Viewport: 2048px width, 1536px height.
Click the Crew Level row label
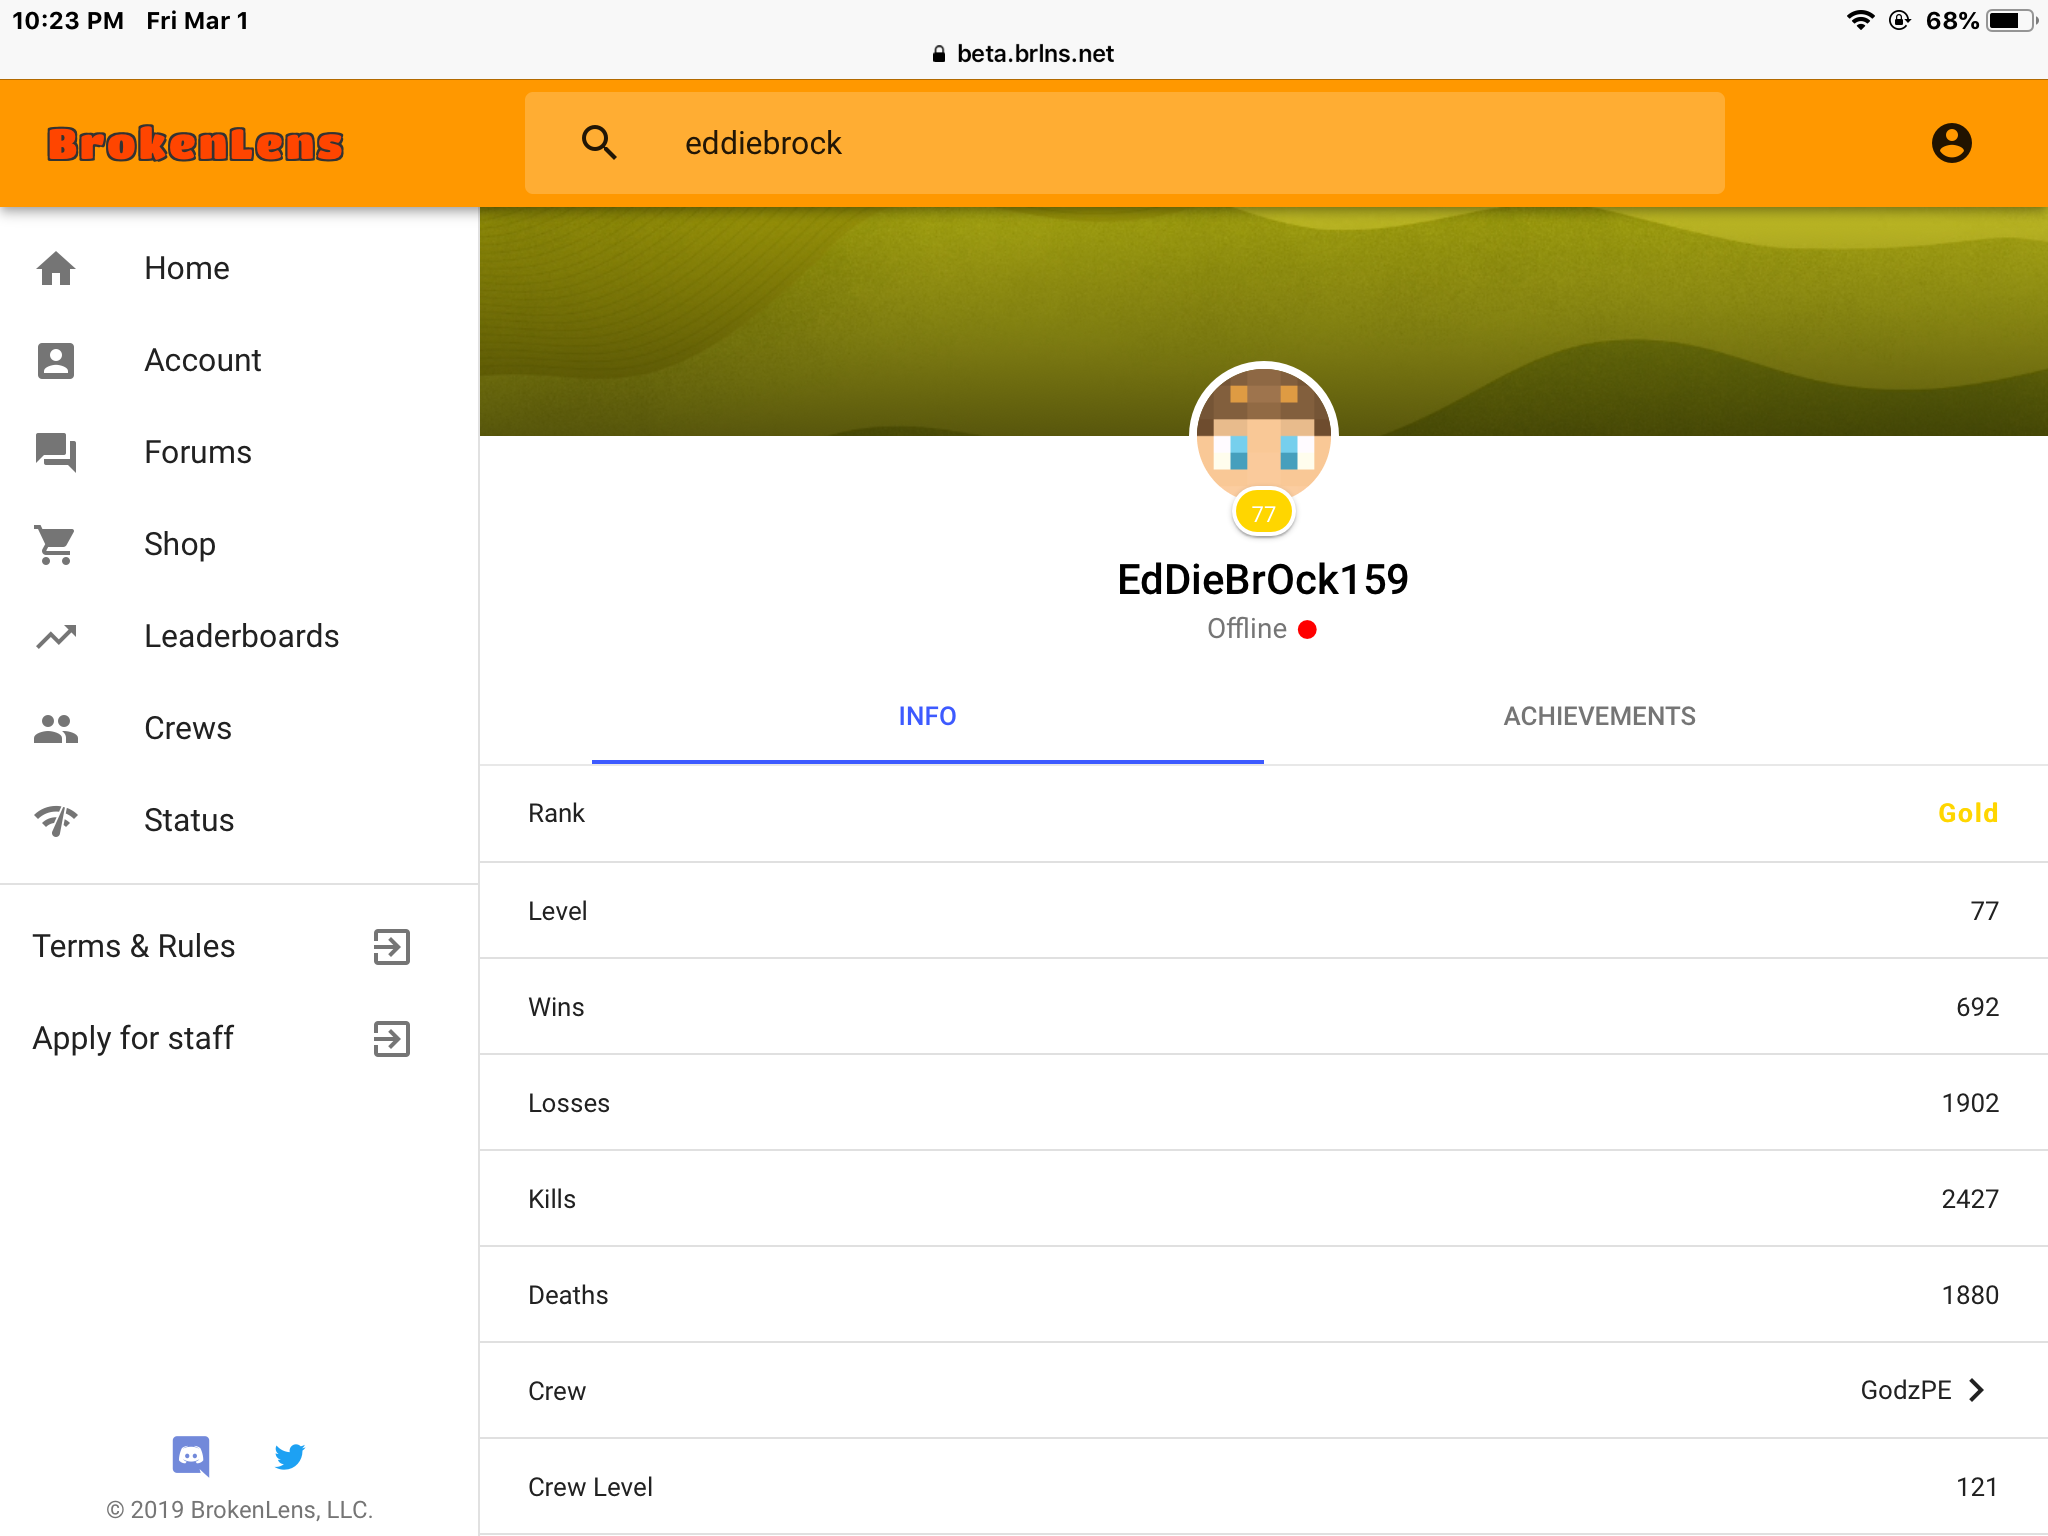pos(590,1487)
